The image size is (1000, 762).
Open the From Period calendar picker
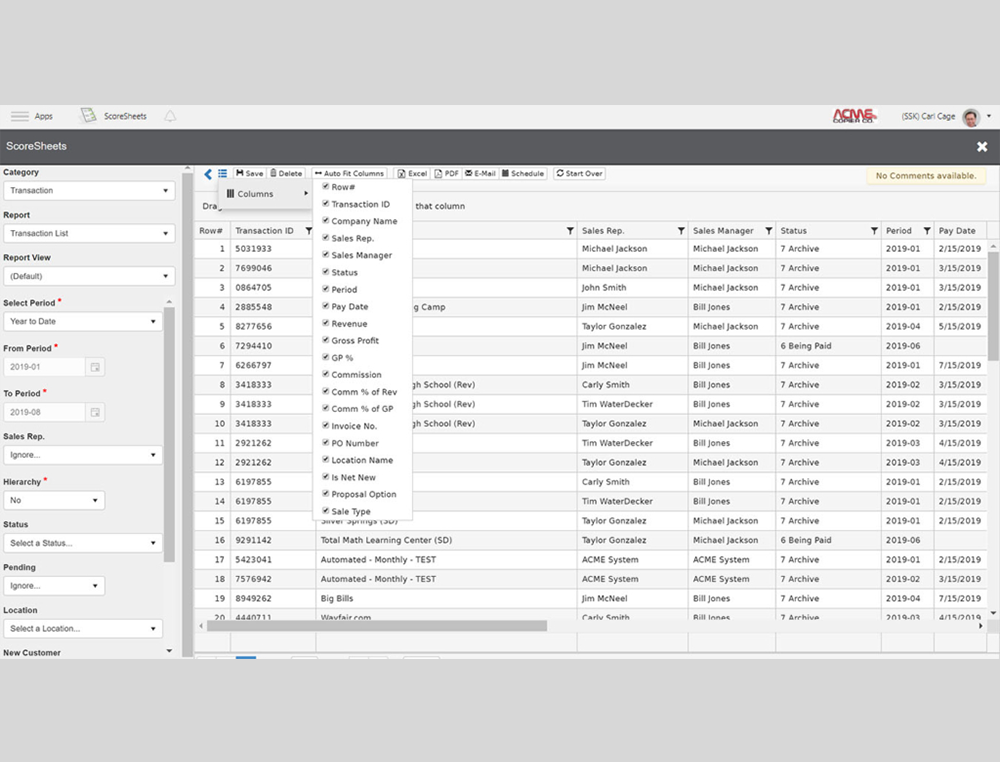click(x=95, y=367)
